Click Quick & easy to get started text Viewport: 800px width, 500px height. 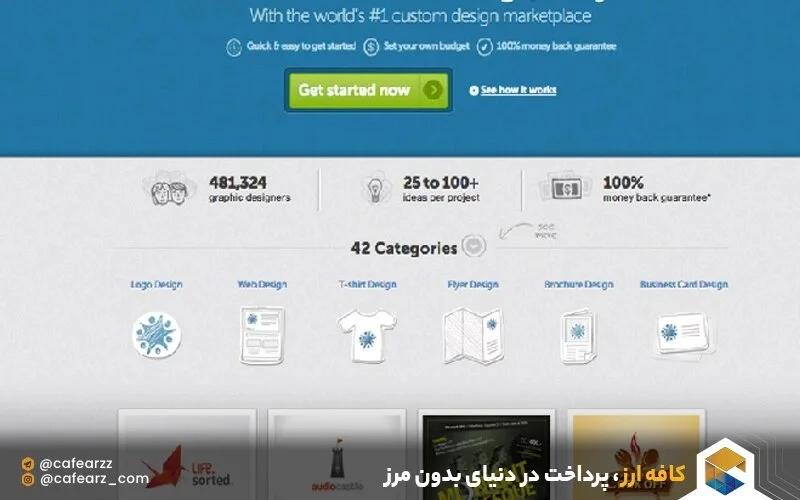(x=301, y=46)
